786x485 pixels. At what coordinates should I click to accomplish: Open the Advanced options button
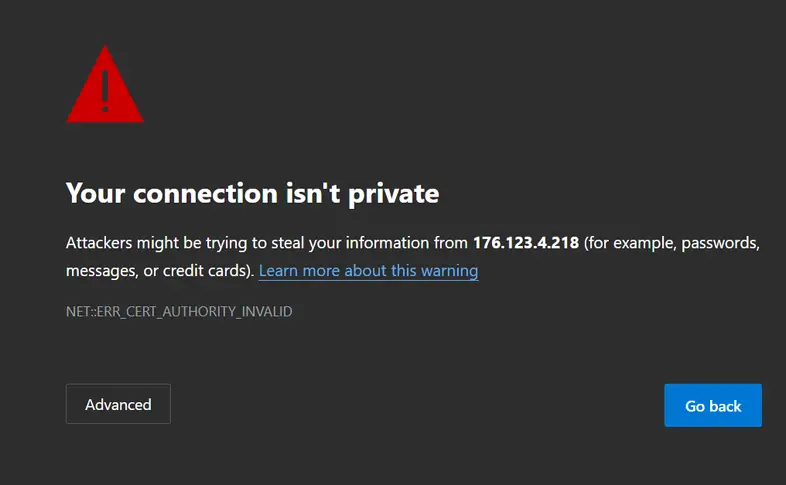118,404
